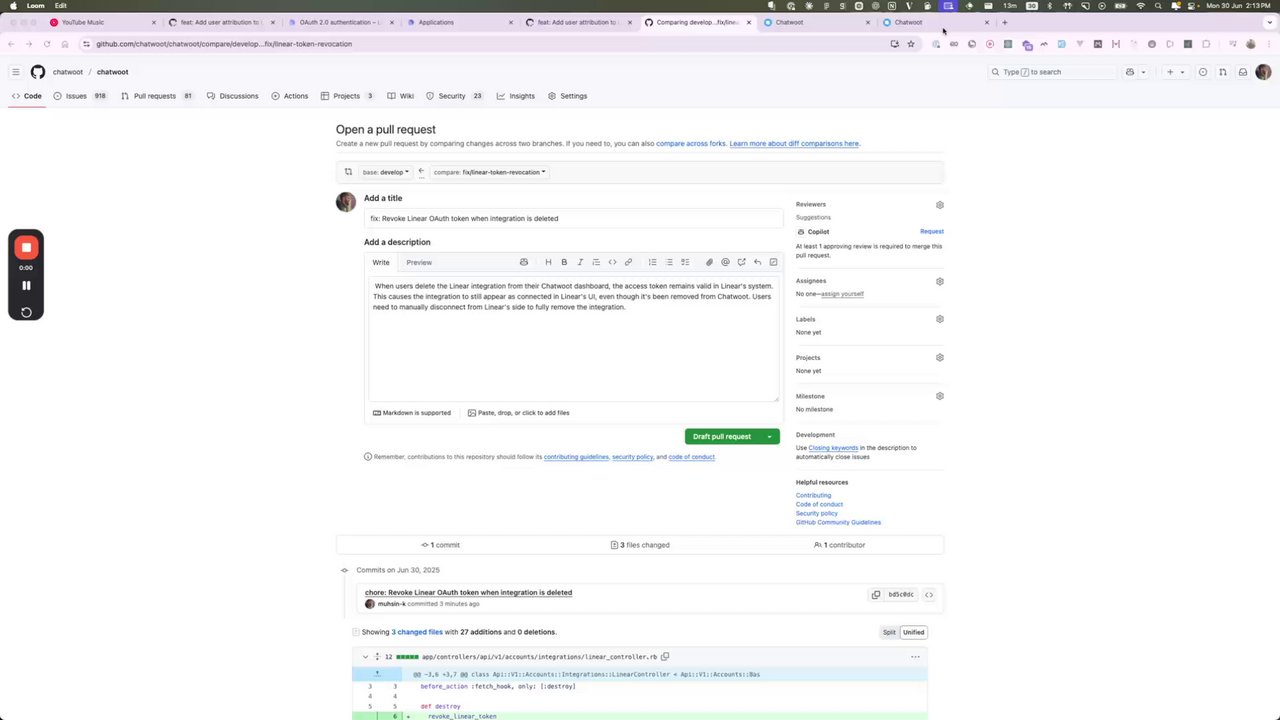Open the create new plus dropdown
The height and width of the screenshot is (720, 1280).
click(1175, 72)
